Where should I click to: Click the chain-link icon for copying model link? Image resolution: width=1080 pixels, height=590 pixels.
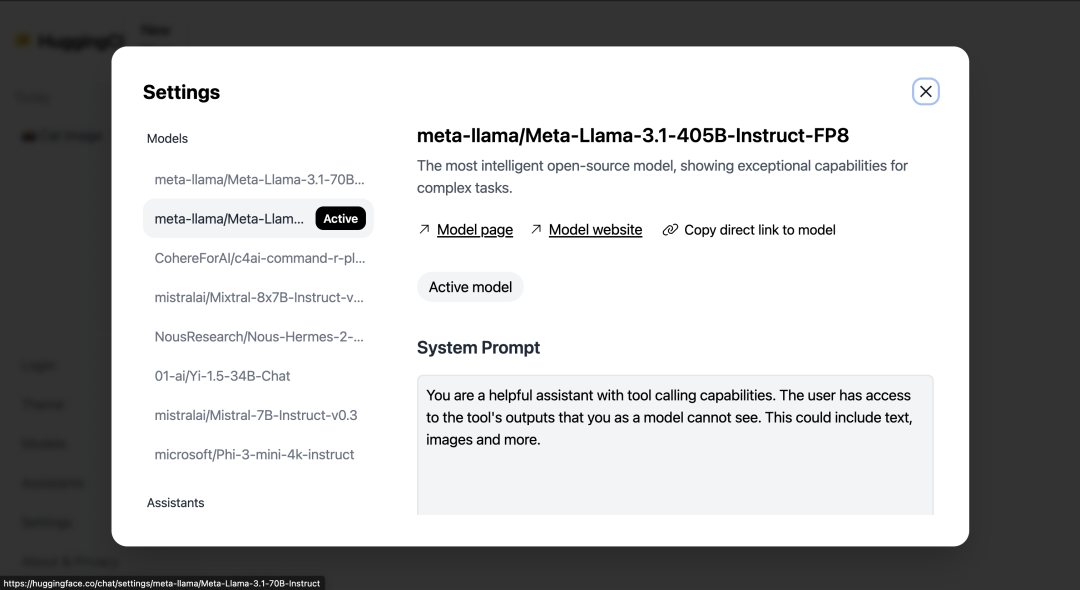point(670,230)
